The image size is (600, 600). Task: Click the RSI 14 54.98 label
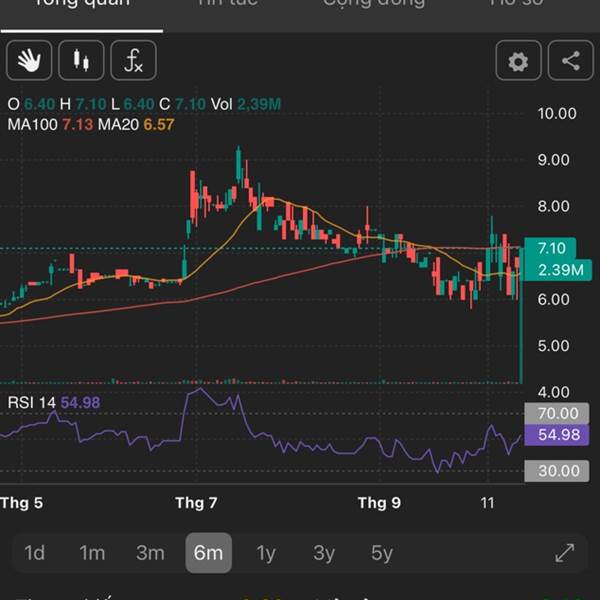point(54,403)
